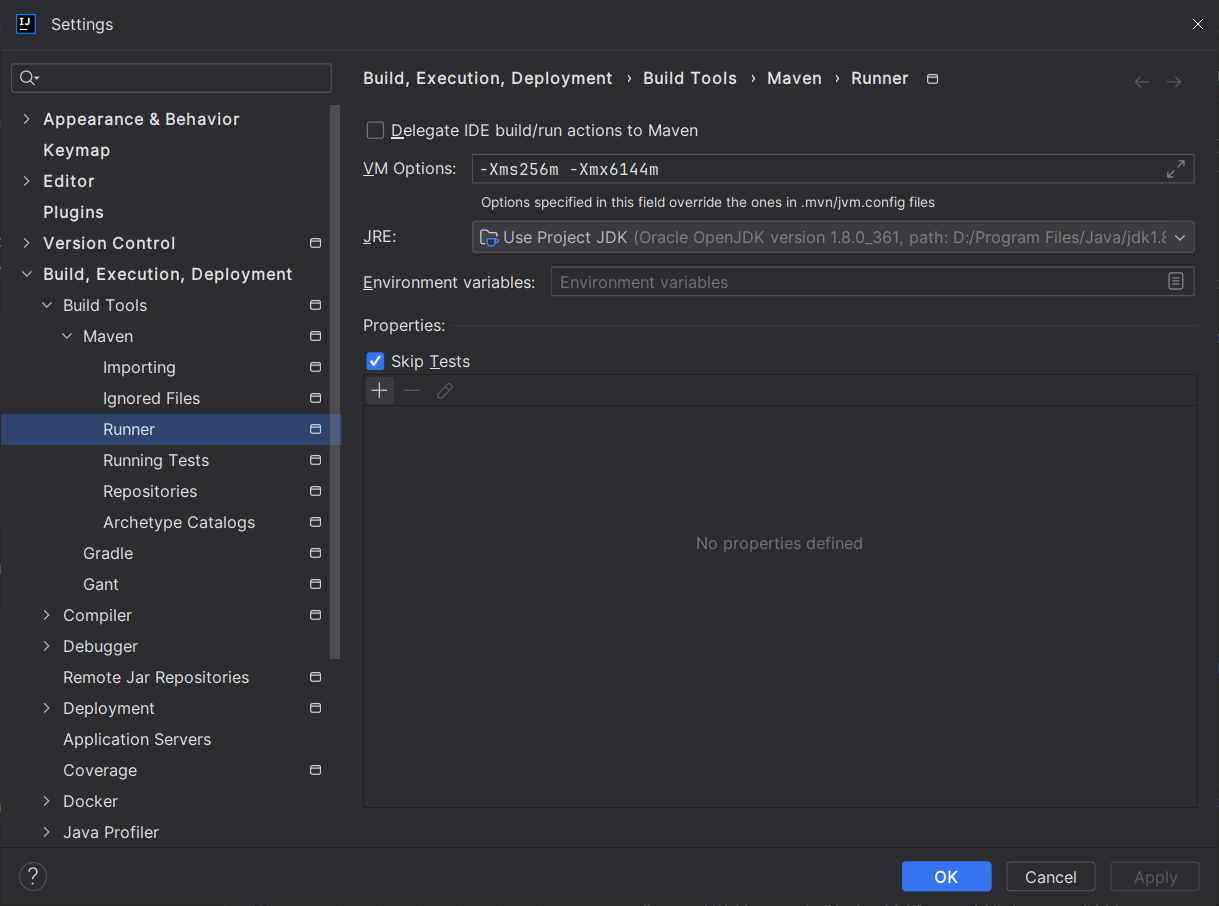Expand the Debugger node
This screenshot has width=1219, height=906.
point(47,646)
